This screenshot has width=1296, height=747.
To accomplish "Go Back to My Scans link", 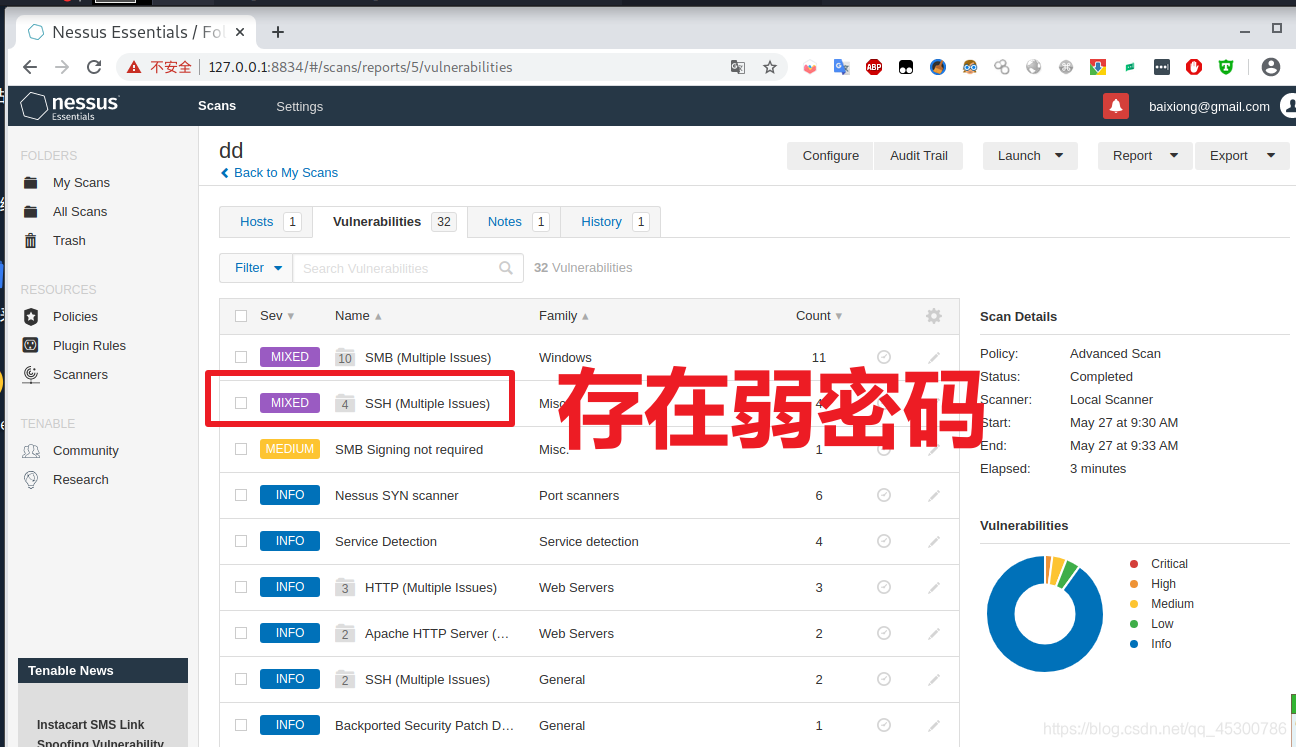I will point(279,173).
